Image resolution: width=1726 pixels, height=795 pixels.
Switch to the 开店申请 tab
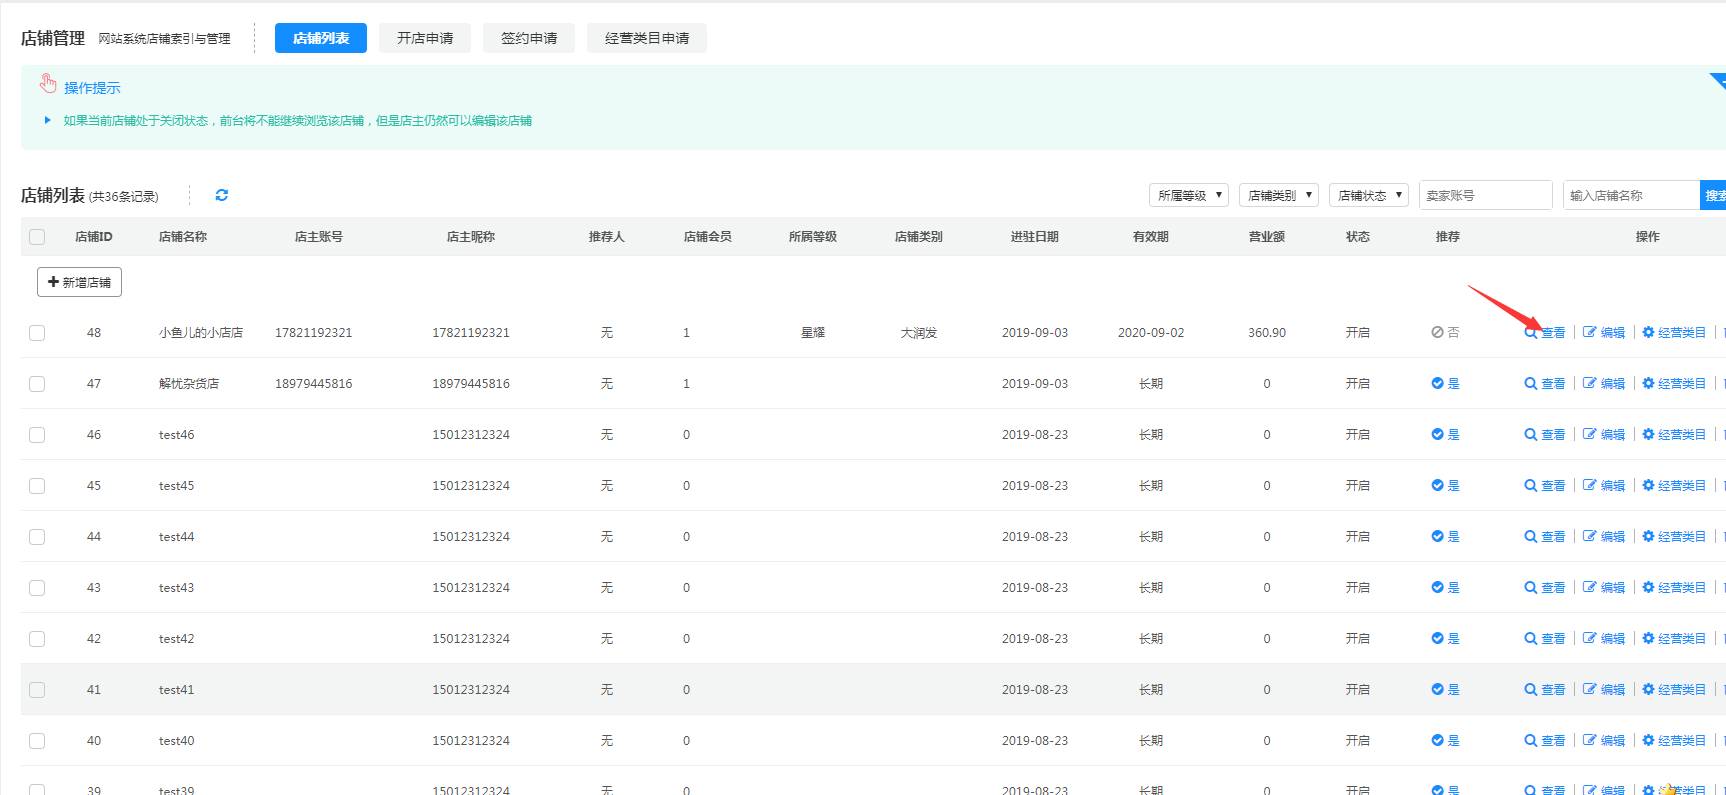[x=425, y=38]
